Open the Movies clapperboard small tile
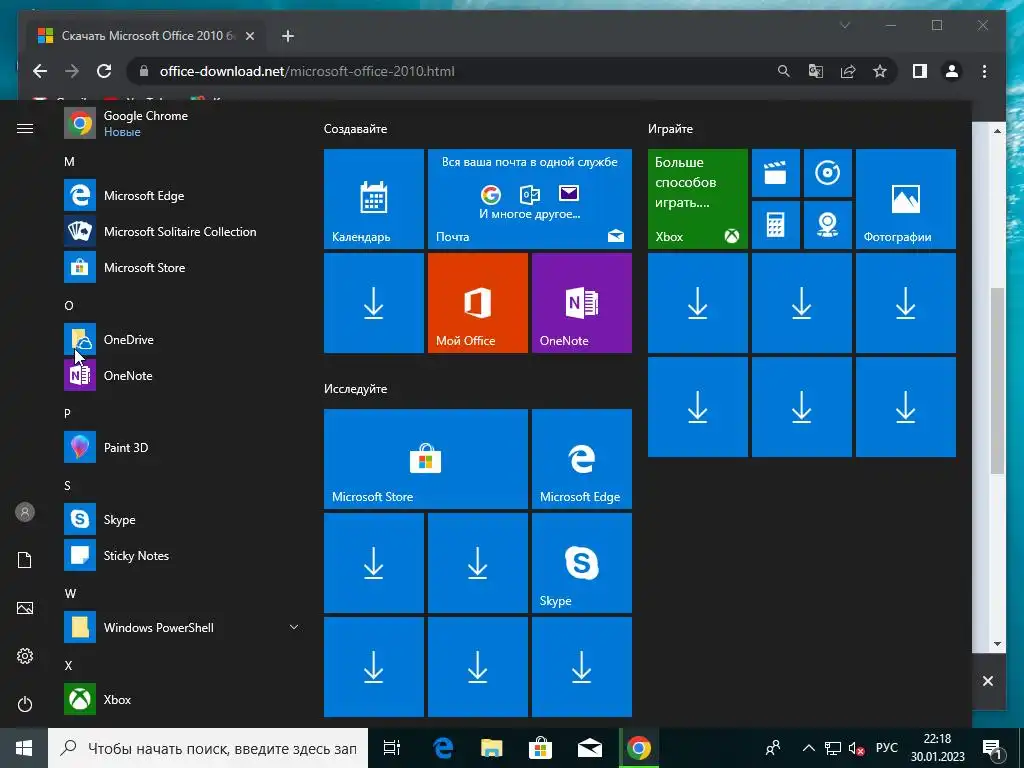Screen dimensions: 1024x768 click(x=776, y=173)
